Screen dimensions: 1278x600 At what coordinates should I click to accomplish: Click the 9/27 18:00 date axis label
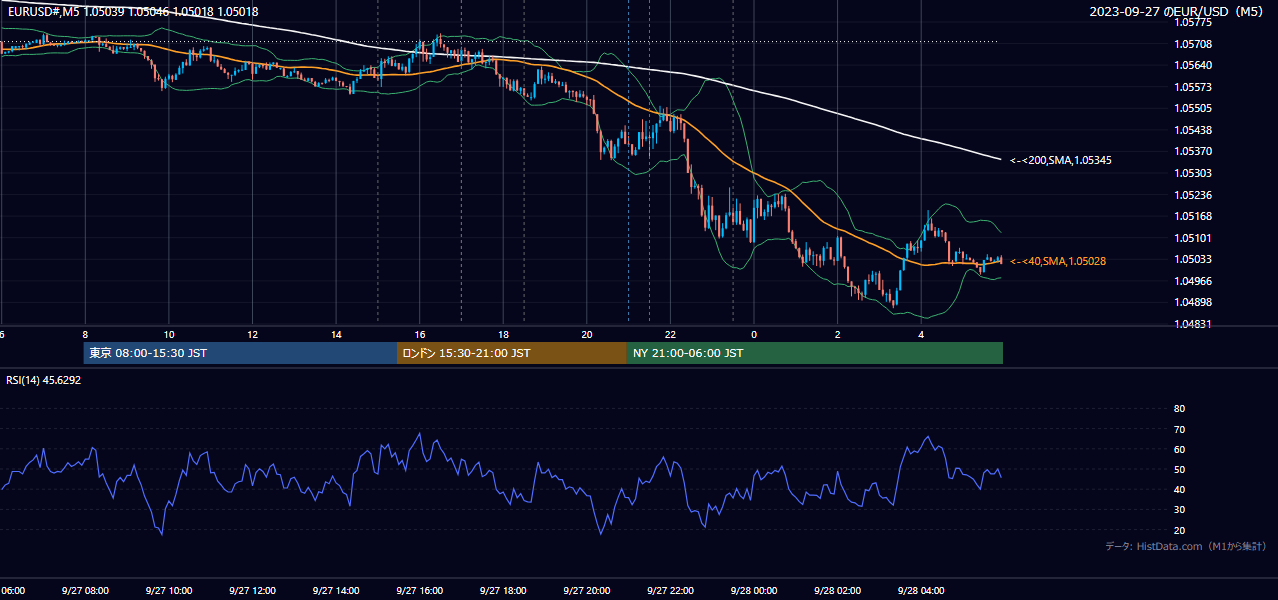503,590
